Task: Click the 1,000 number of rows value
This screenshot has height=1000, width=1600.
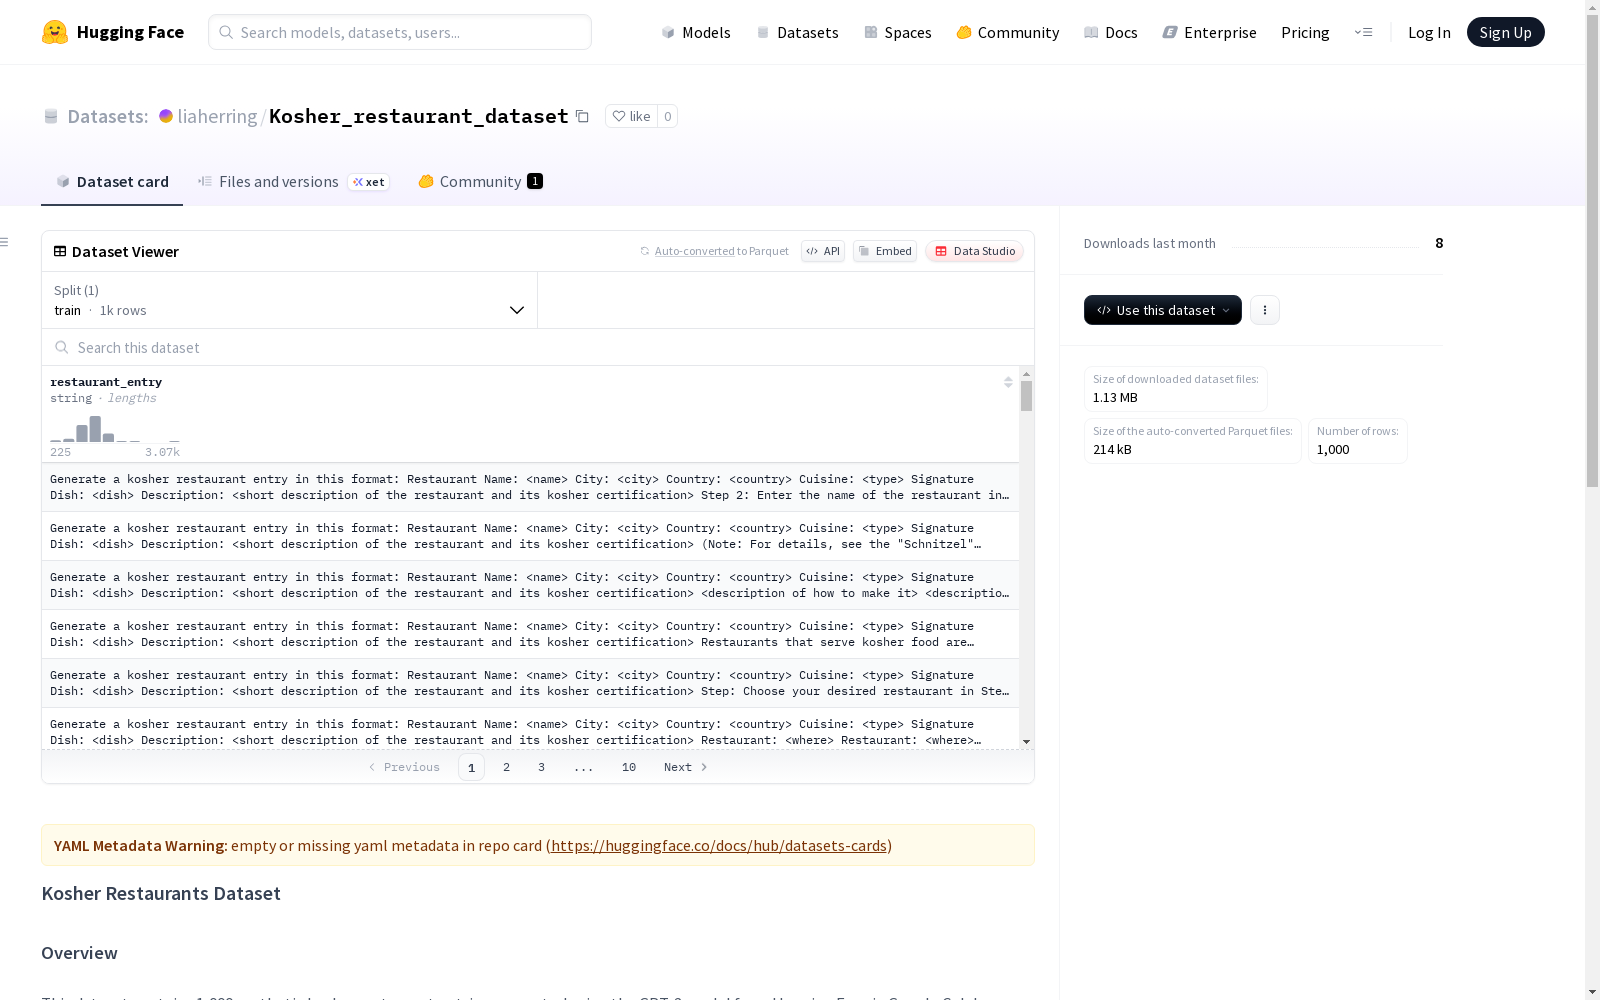Action: pyautogui.click(x=1333, y=449)
